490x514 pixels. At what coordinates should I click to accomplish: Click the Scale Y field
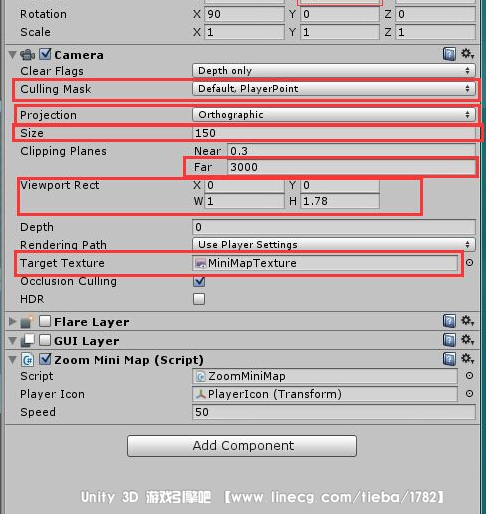[x=340, y=32]
